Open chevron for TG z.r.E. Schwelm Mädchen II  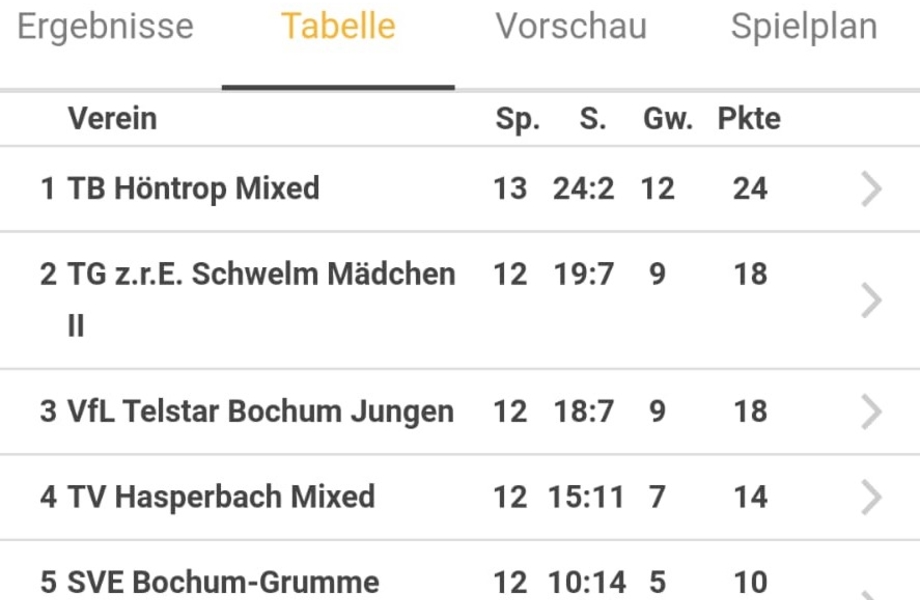871,300
